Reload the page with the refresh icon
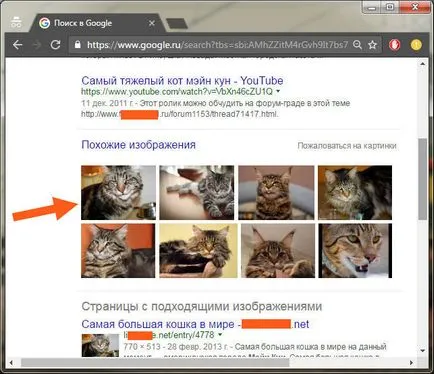Screen dimensions: 434x374 click(55, 45)
